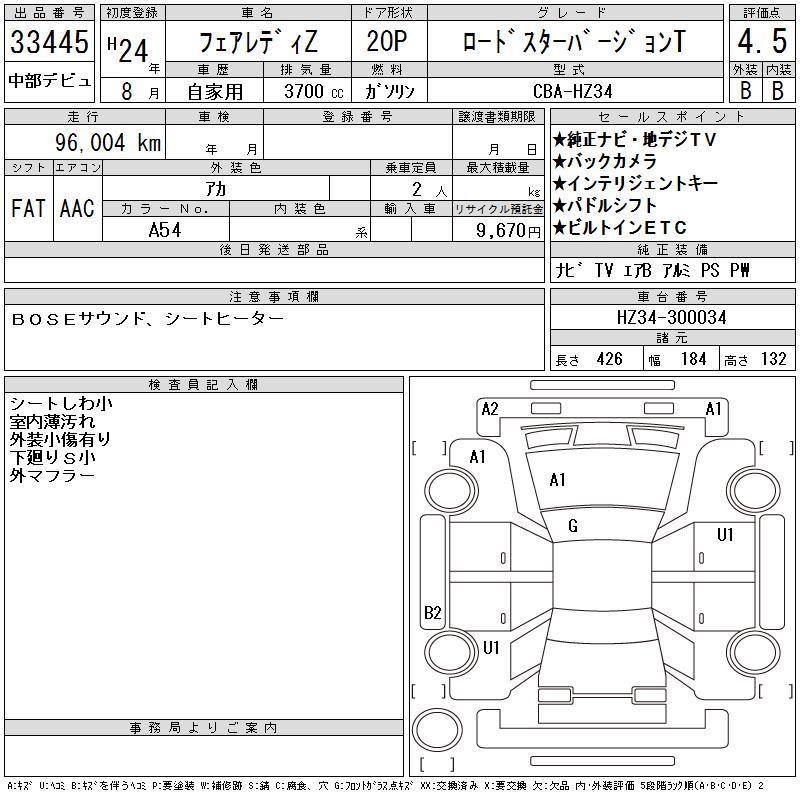
Task: Click the BOSE sound notes text
Action: point(147,319)
